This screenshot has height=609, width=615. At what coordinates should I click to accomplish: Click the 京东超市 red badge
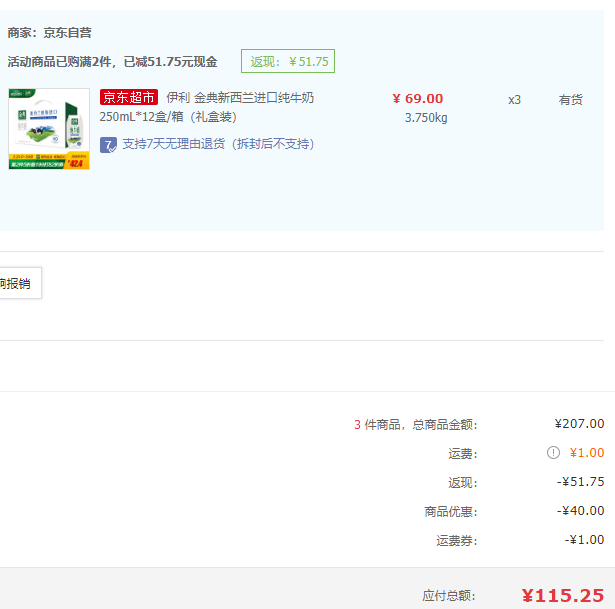[129, 97]
